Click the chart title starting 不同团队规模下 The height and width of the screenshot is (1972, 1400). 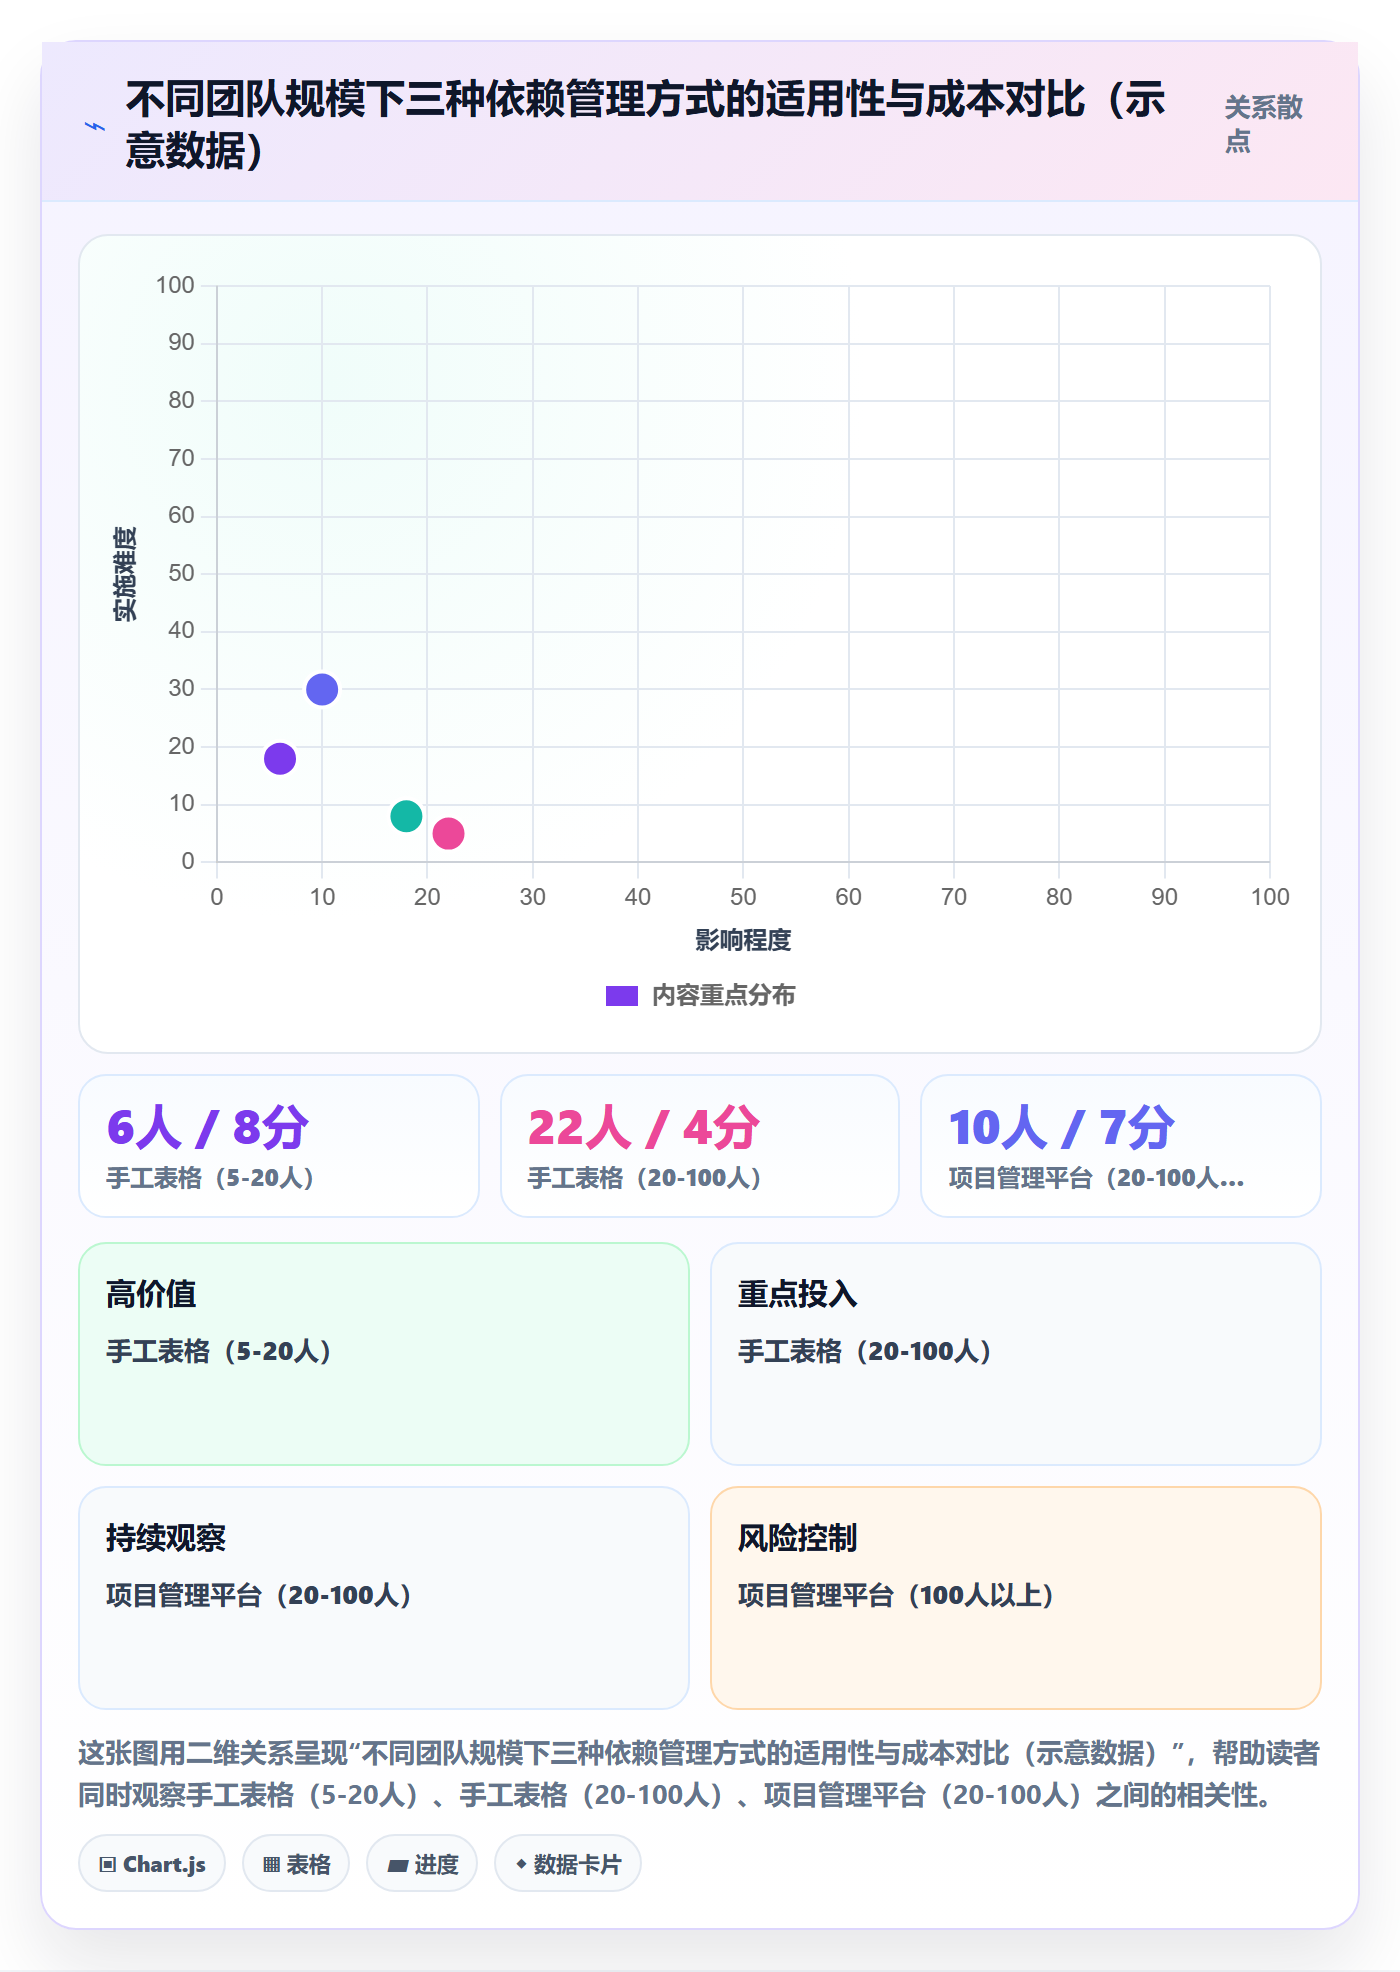point(646,125)
